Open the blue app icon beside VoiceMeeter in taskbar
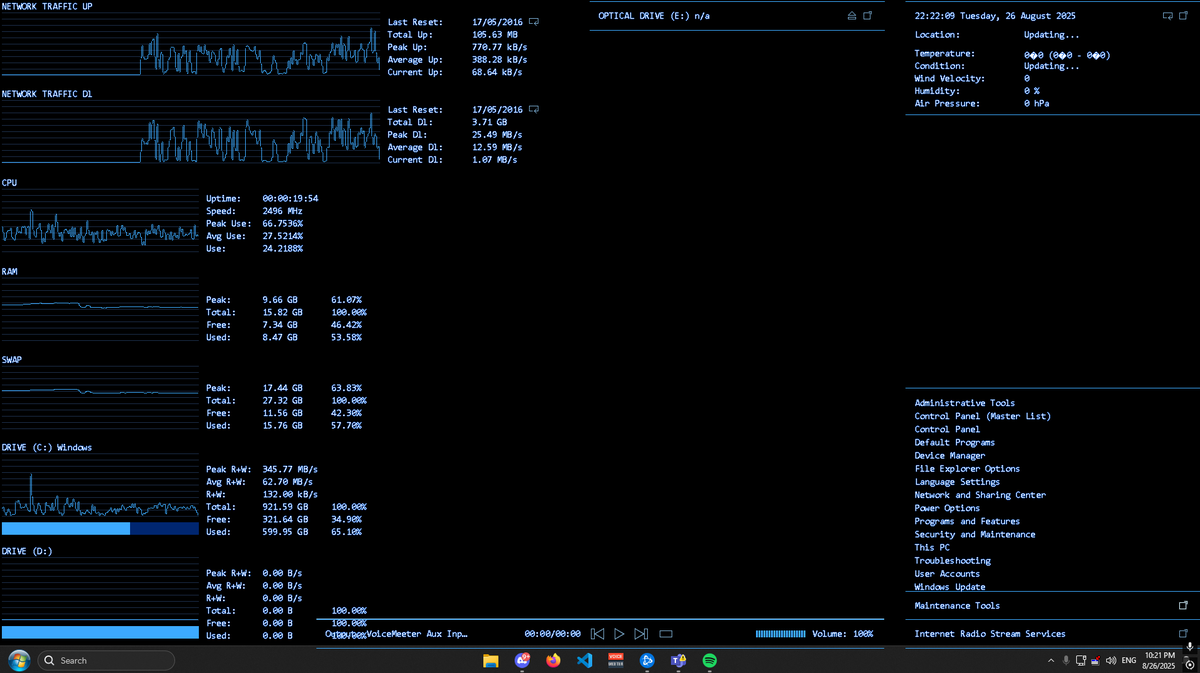 pyautogui.click(x=647, y=660)
